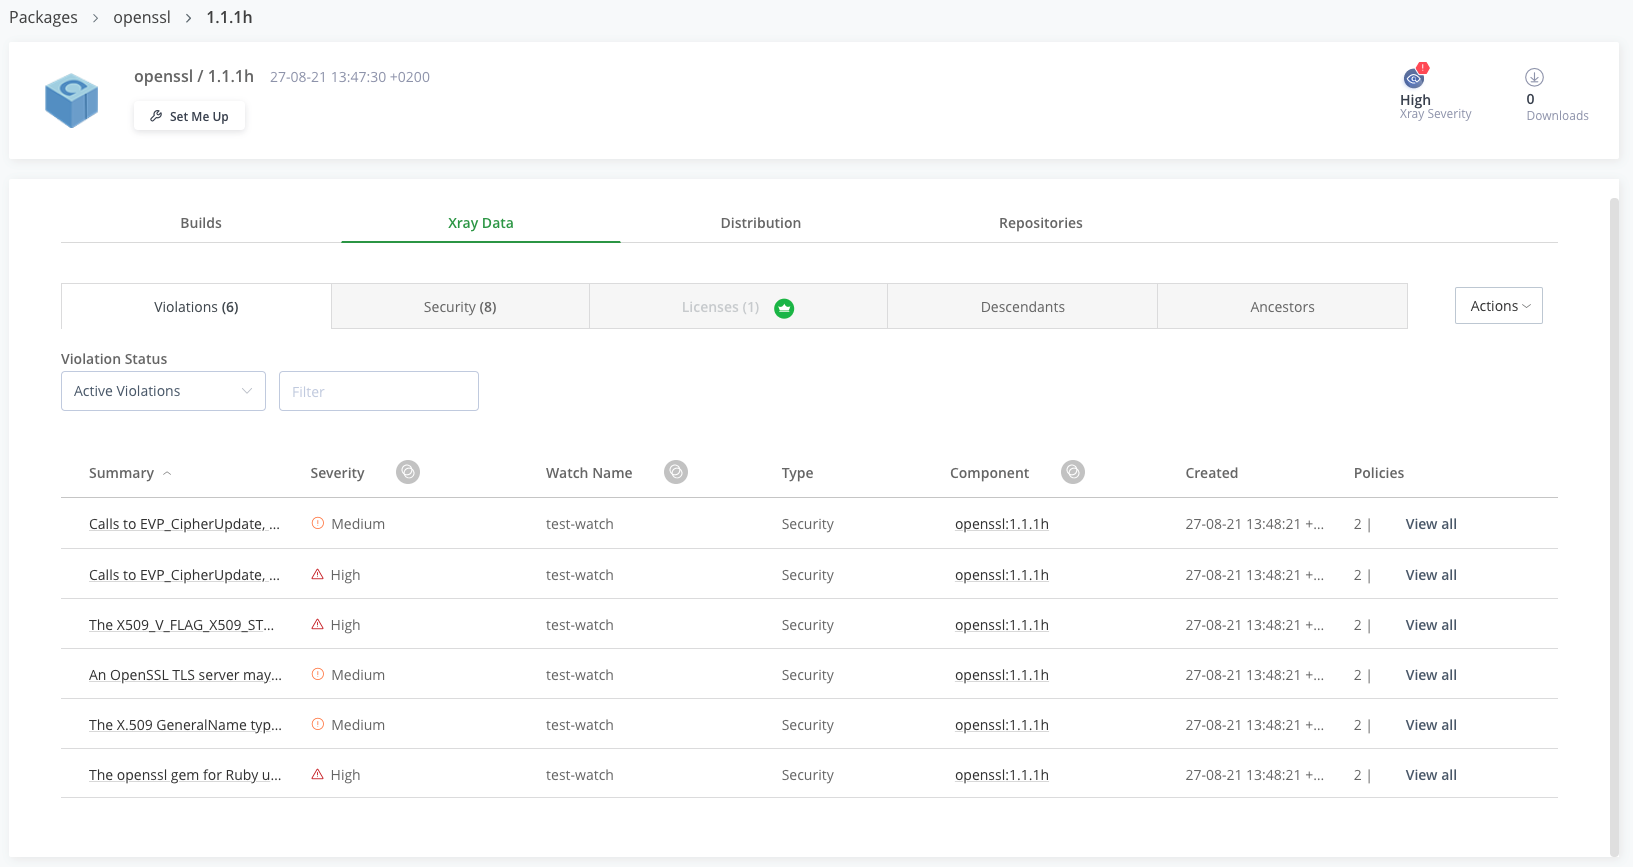Viewport: 1633px width, 867px height.
Task: Sort by the Summary column arrow
Action: click(167, 474)
